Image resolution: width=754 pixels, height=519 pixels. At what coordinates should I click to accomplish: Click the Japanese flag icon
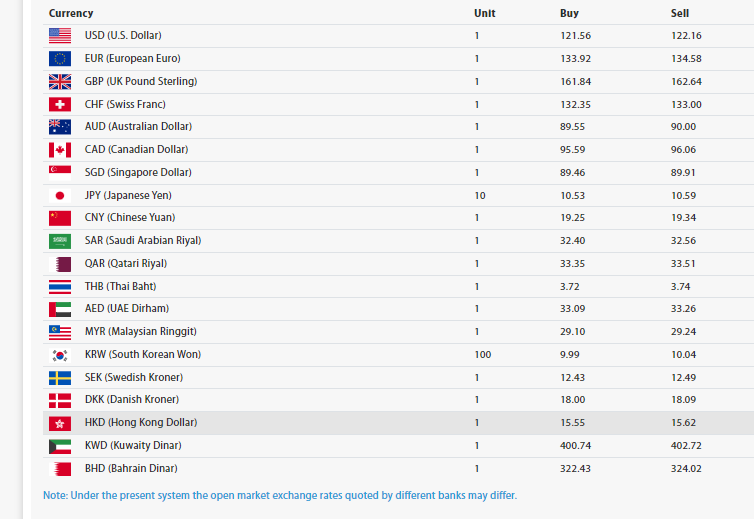click(60, 196)
